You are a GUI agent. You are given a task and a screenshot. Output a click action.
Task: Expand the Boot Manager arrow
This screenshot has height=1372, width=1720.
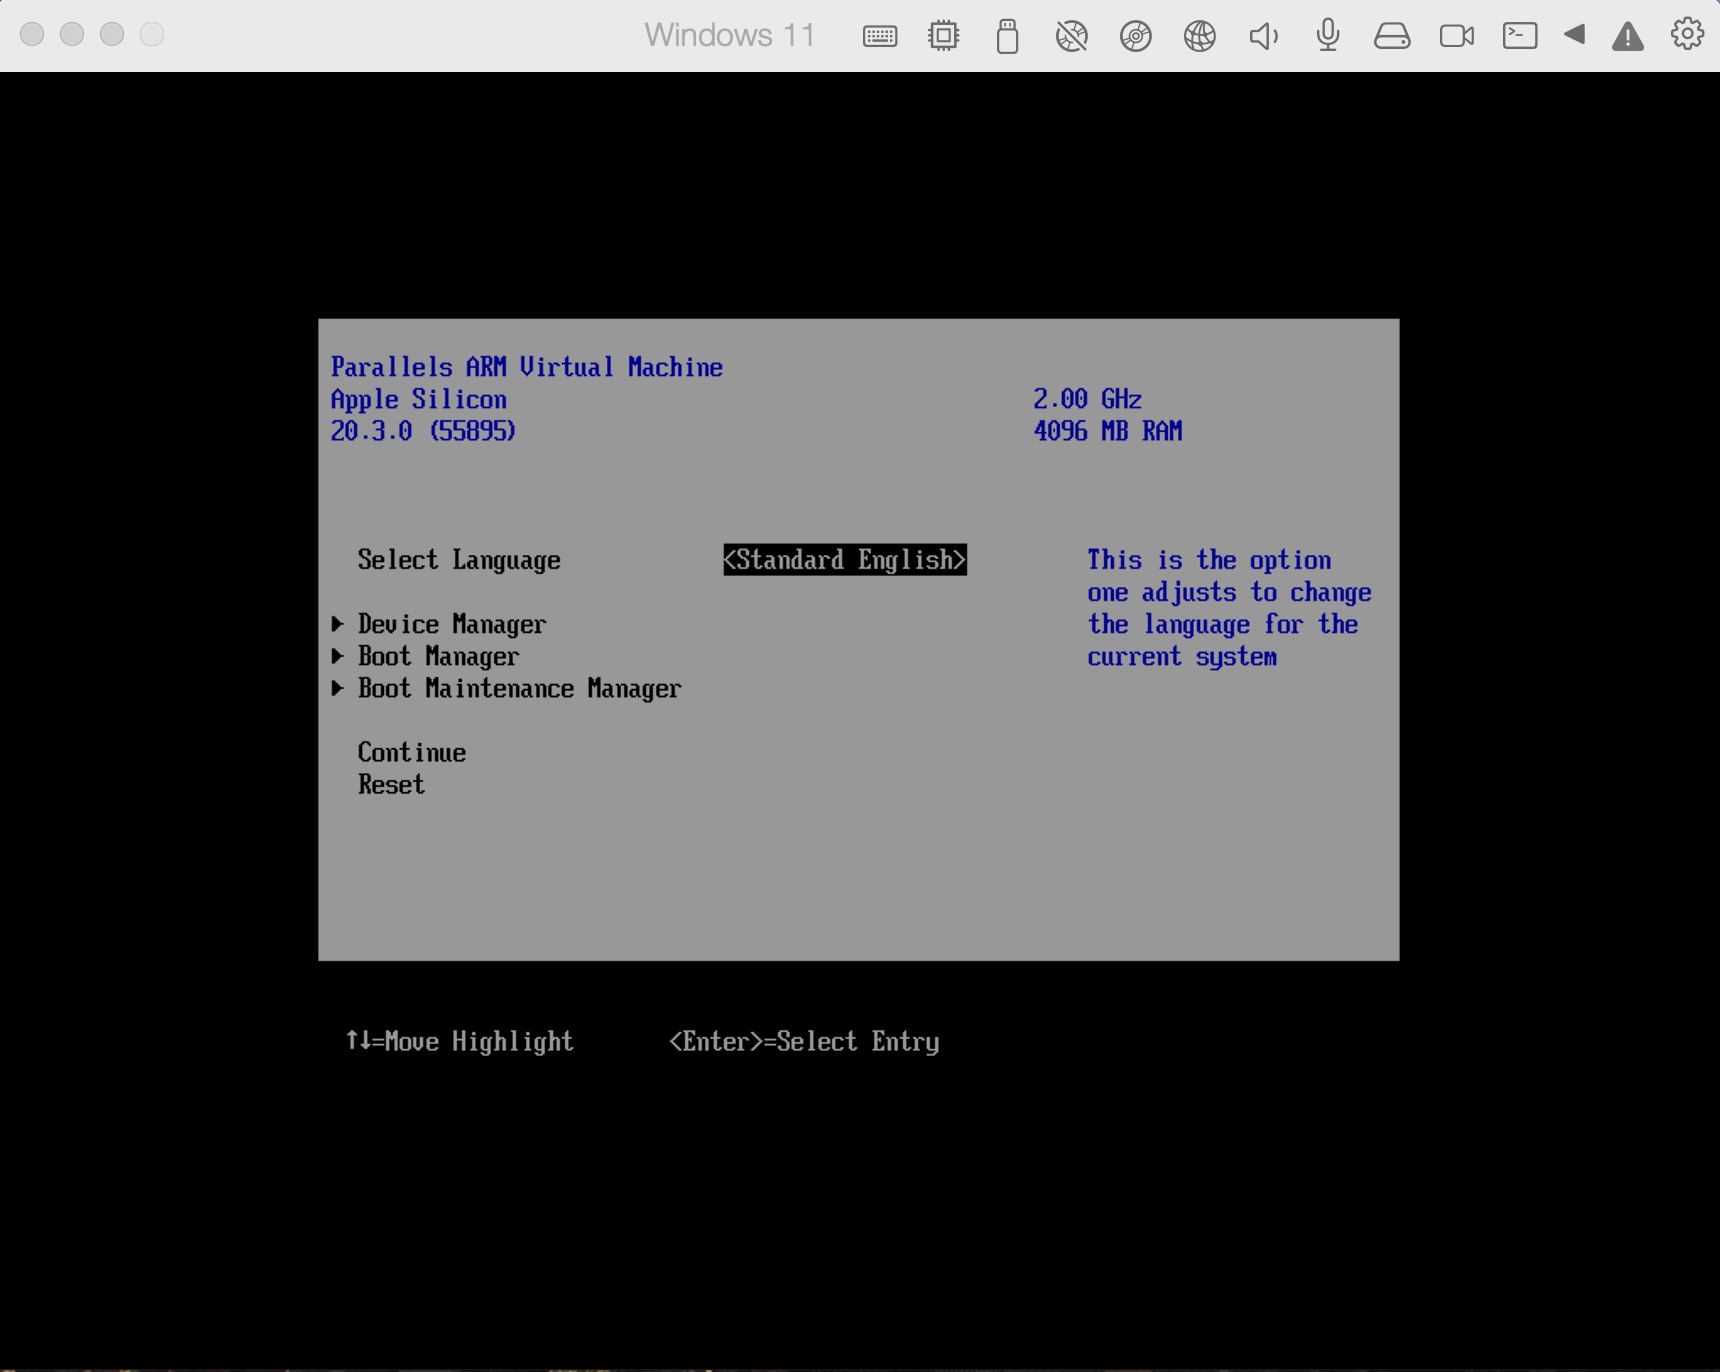point(338,656)
